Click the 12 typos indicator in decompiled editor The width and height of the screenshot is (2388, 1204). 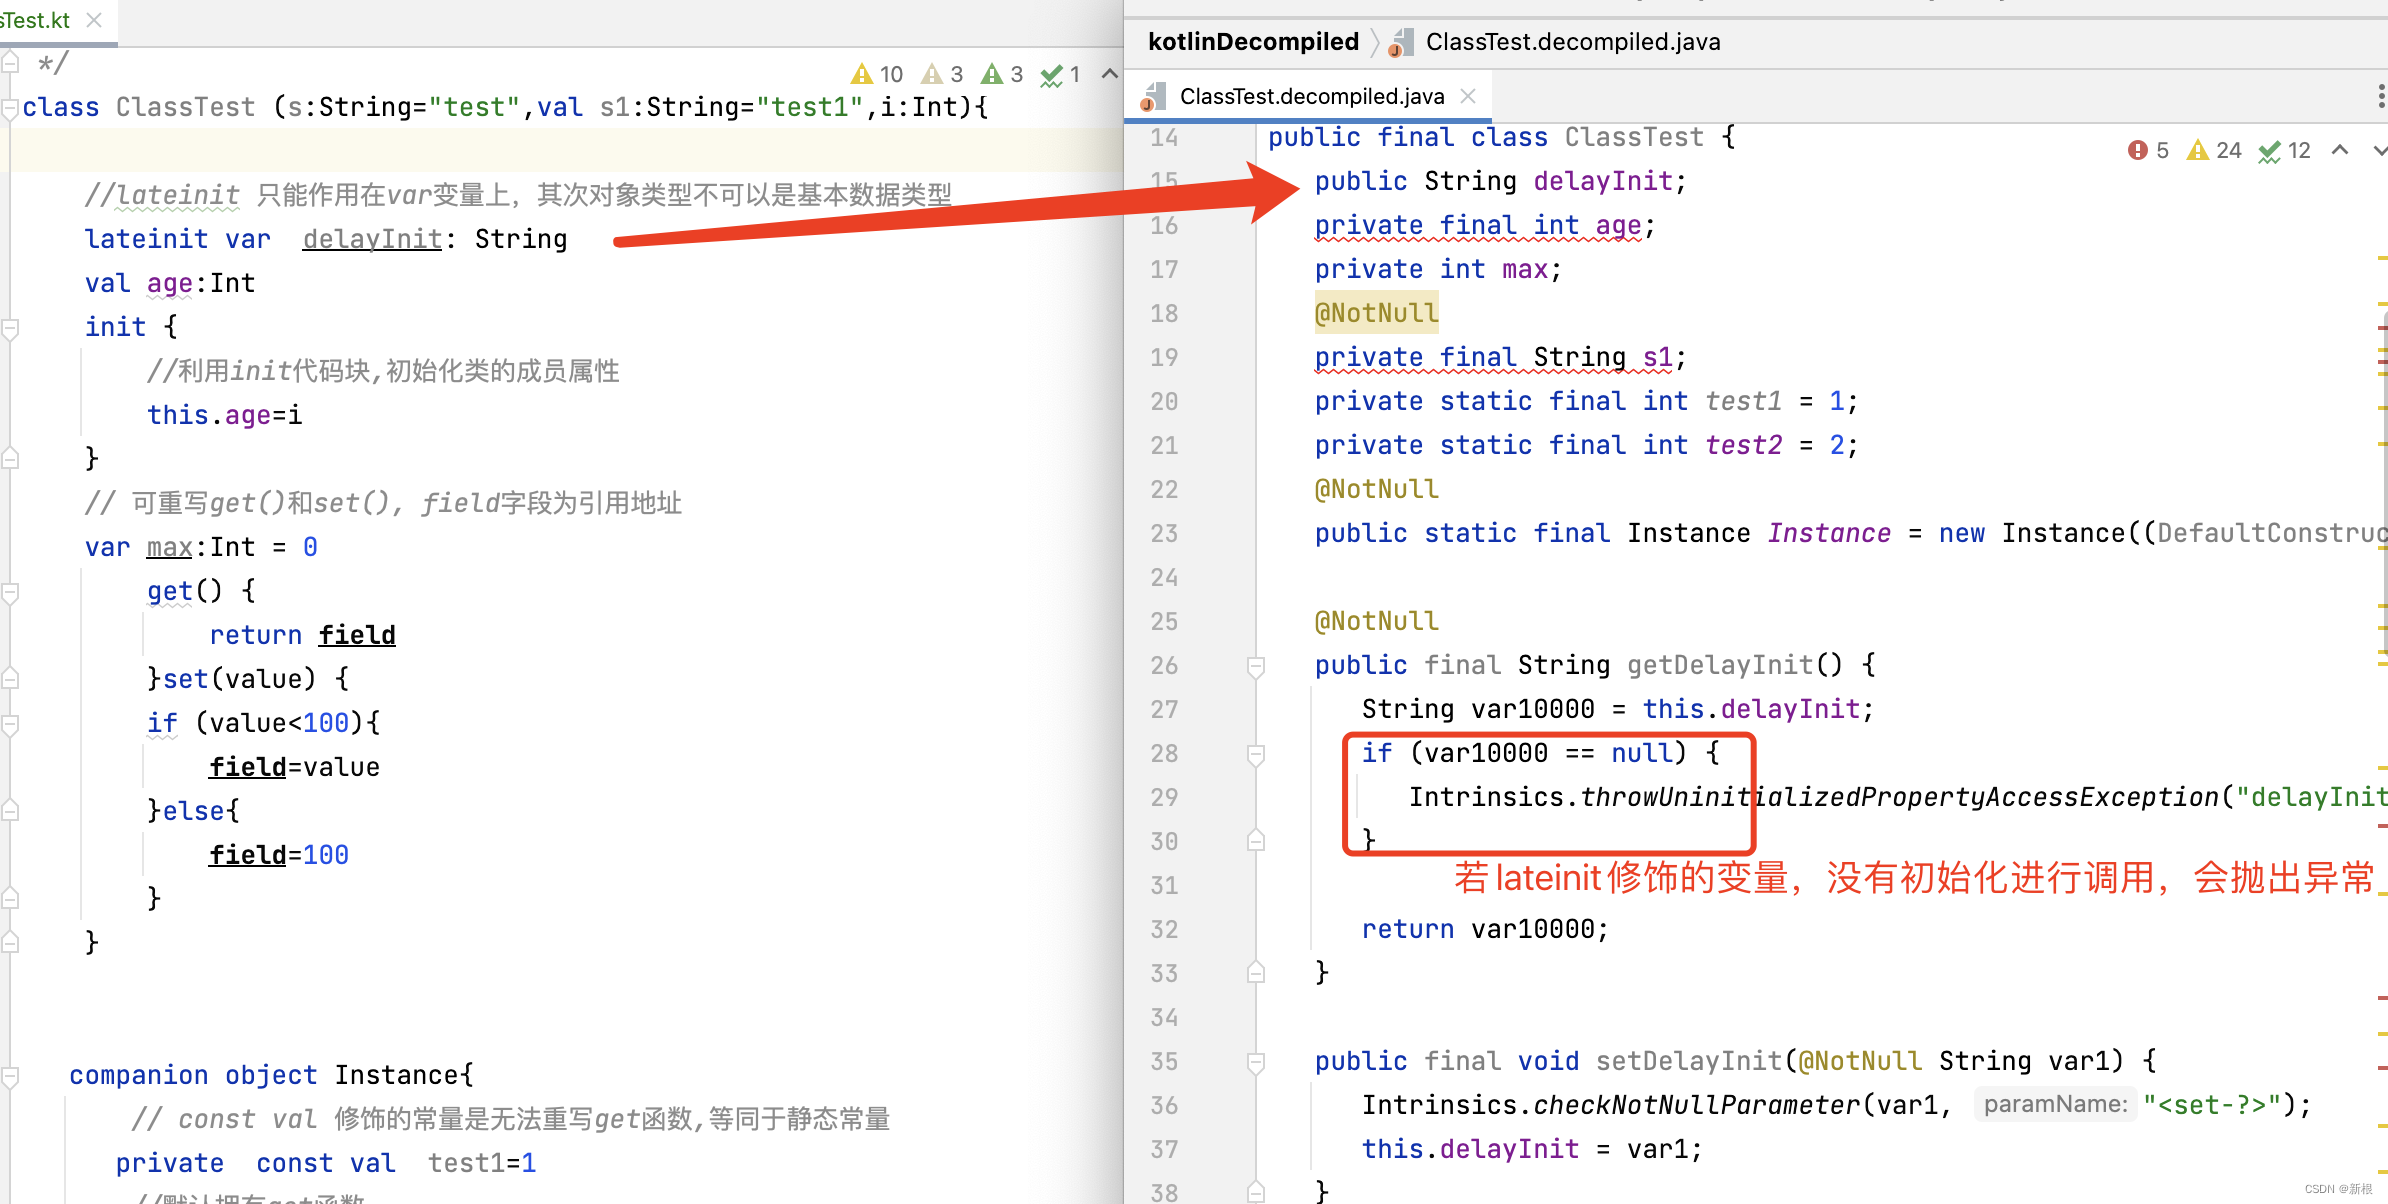click(2285, 150)
